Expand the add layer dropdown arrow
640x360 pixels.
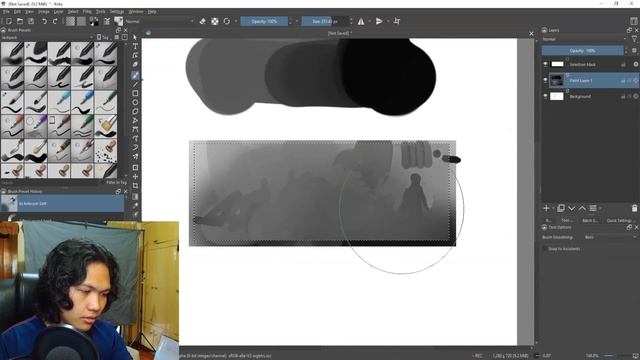[553, 209]
